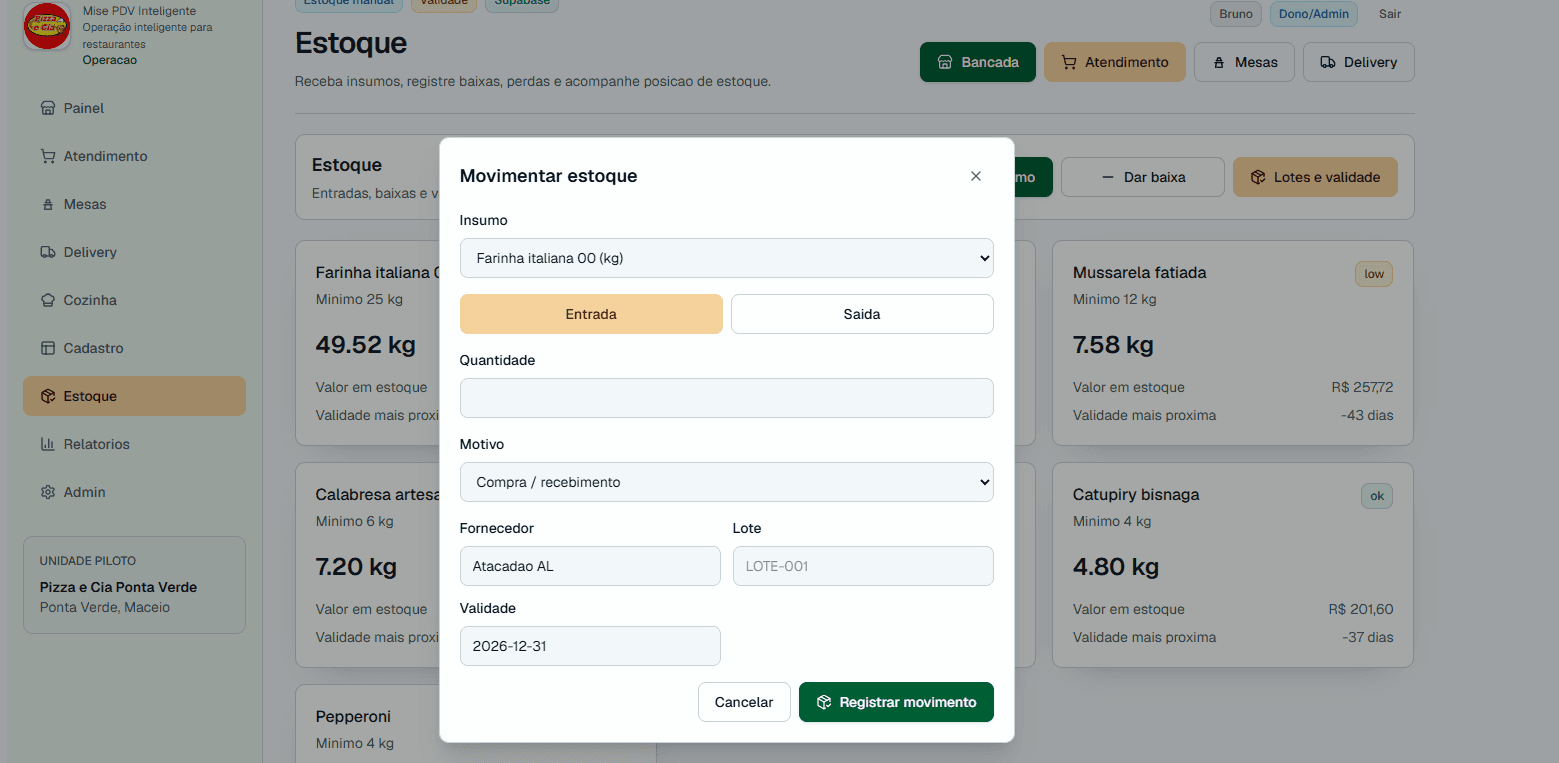
Task: Open Admin in the sidebar
Action: (134, 492)
